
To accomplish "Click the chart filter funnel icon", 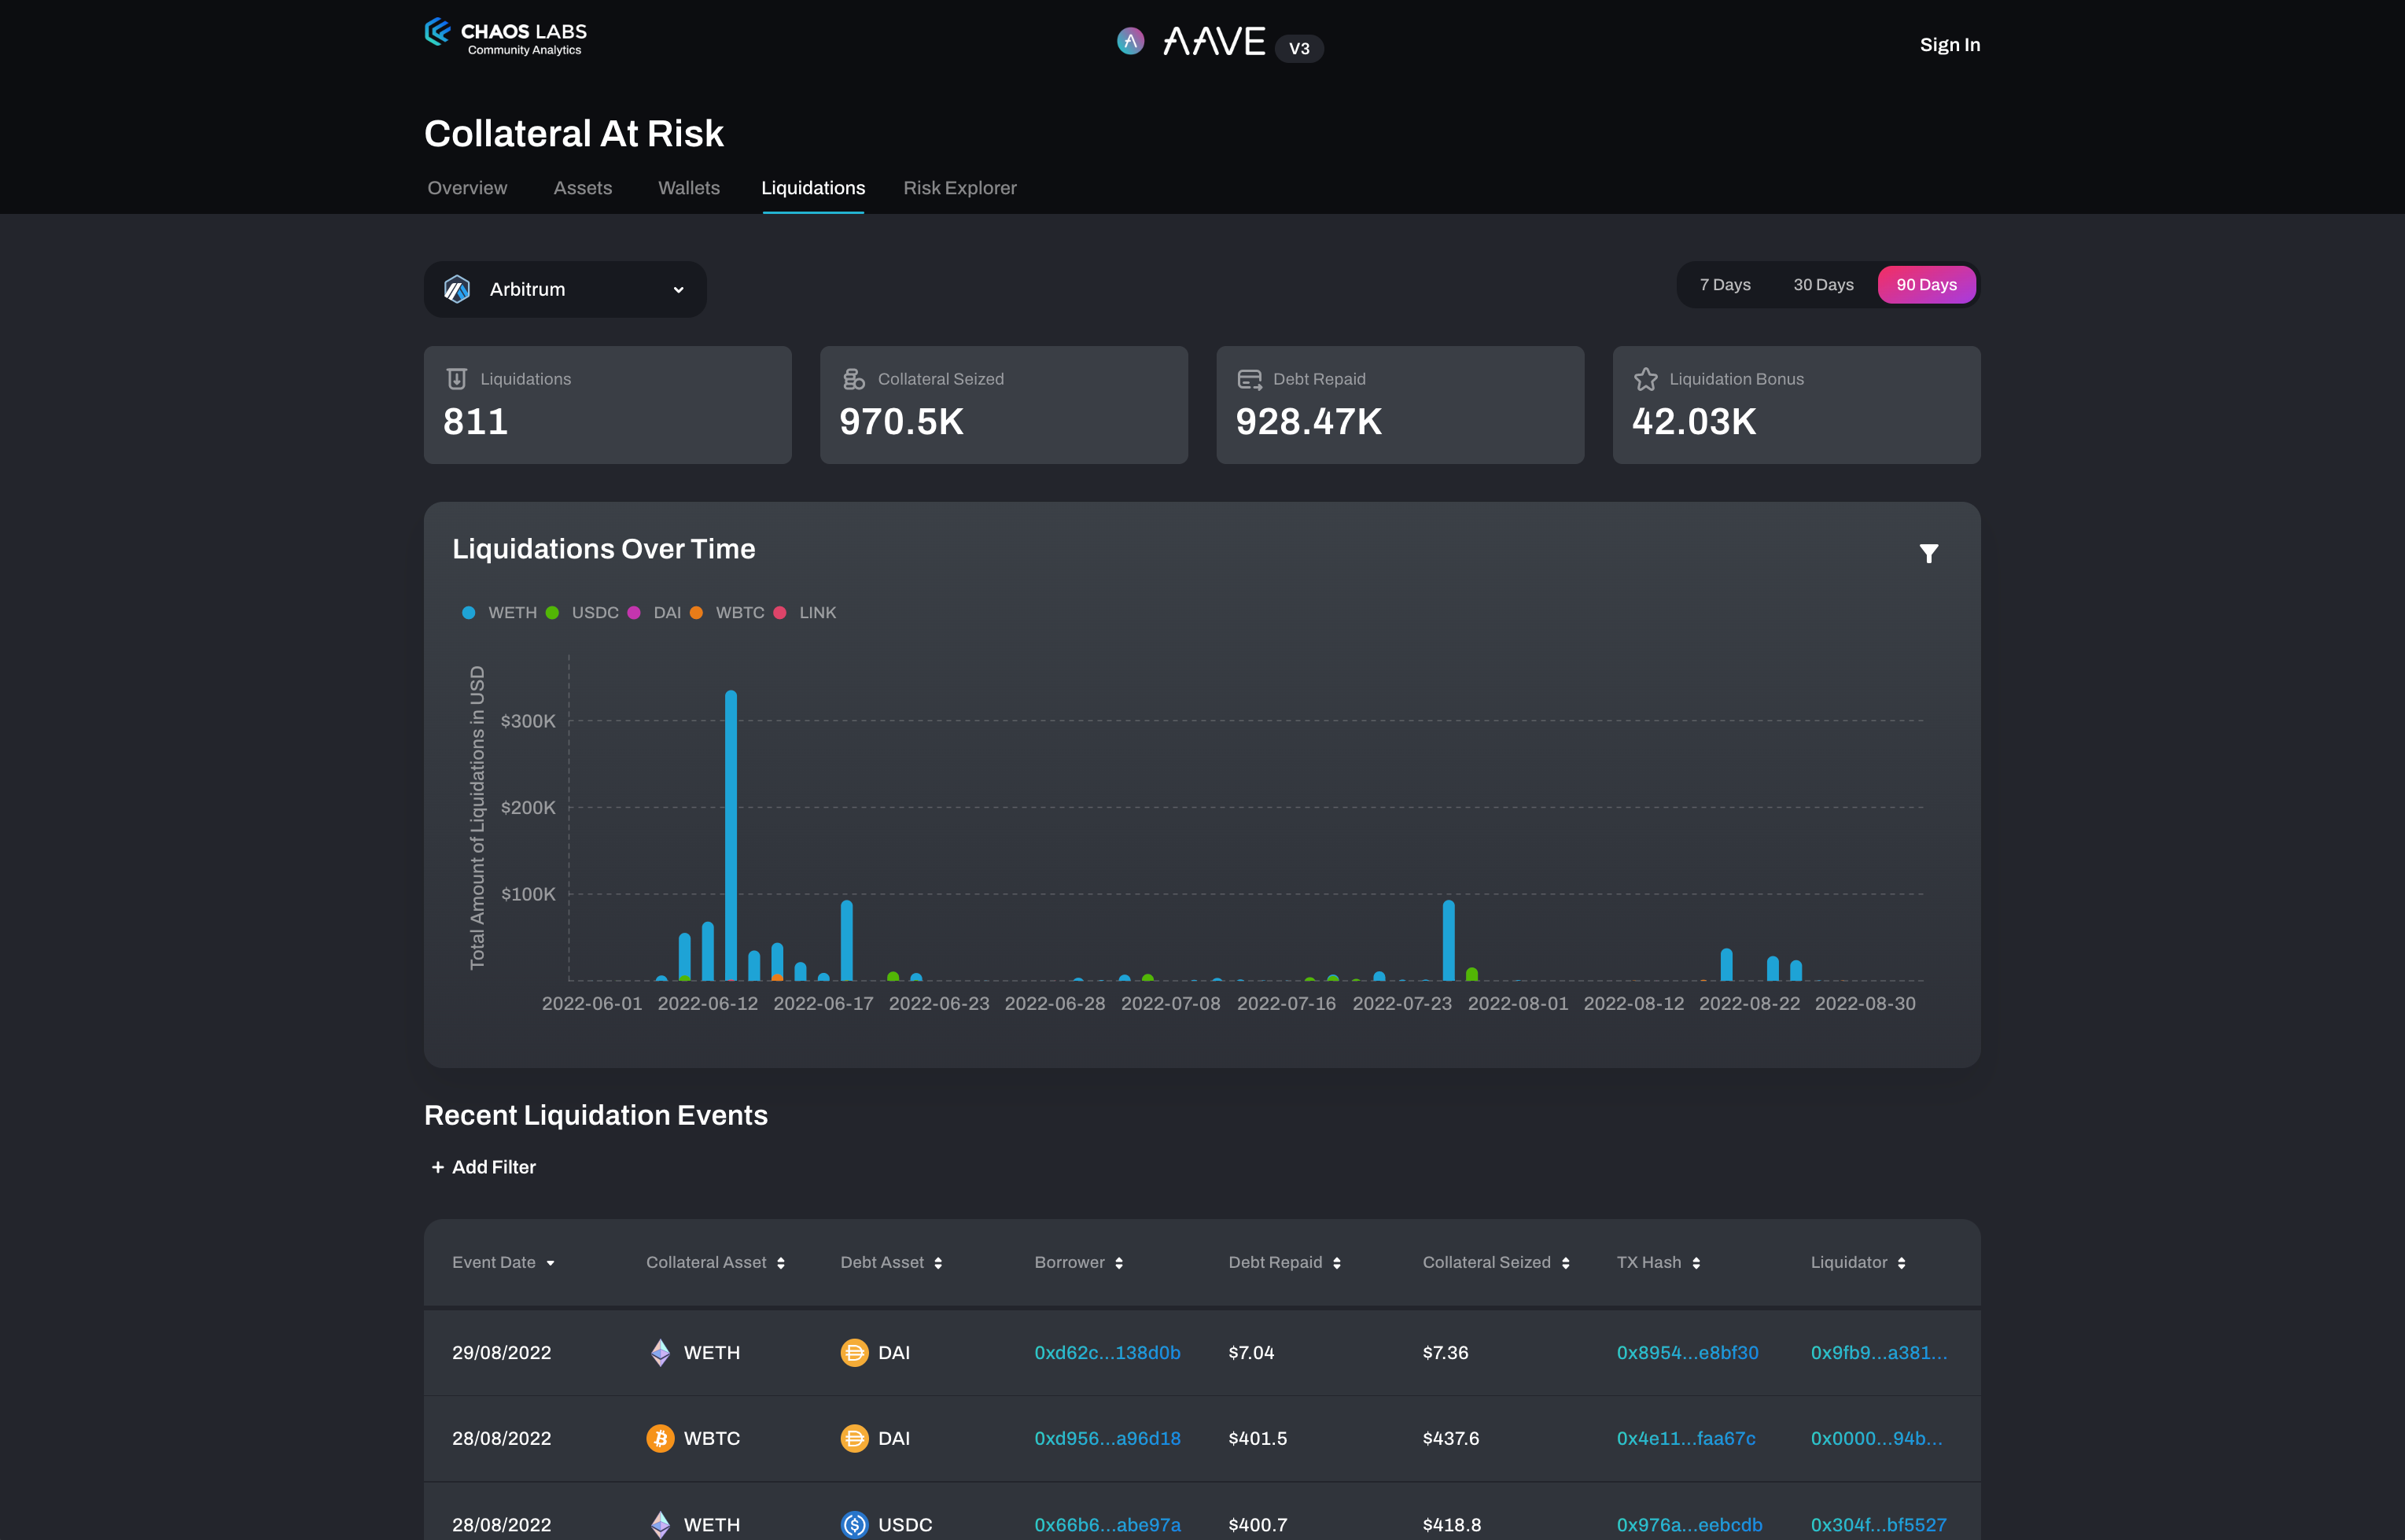I will coord(1928,553).
